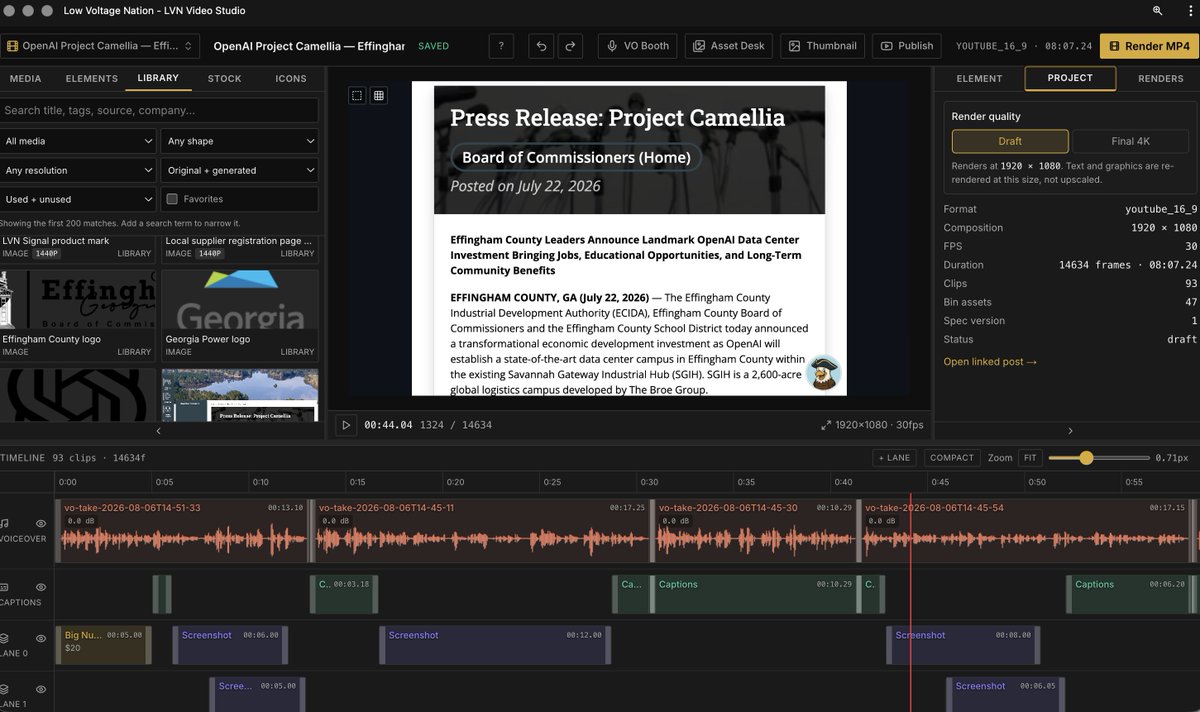This screenshot has height=712, width=1200.
Task: Toggle the COMPACT timeline view
Action: pos(951,458)
